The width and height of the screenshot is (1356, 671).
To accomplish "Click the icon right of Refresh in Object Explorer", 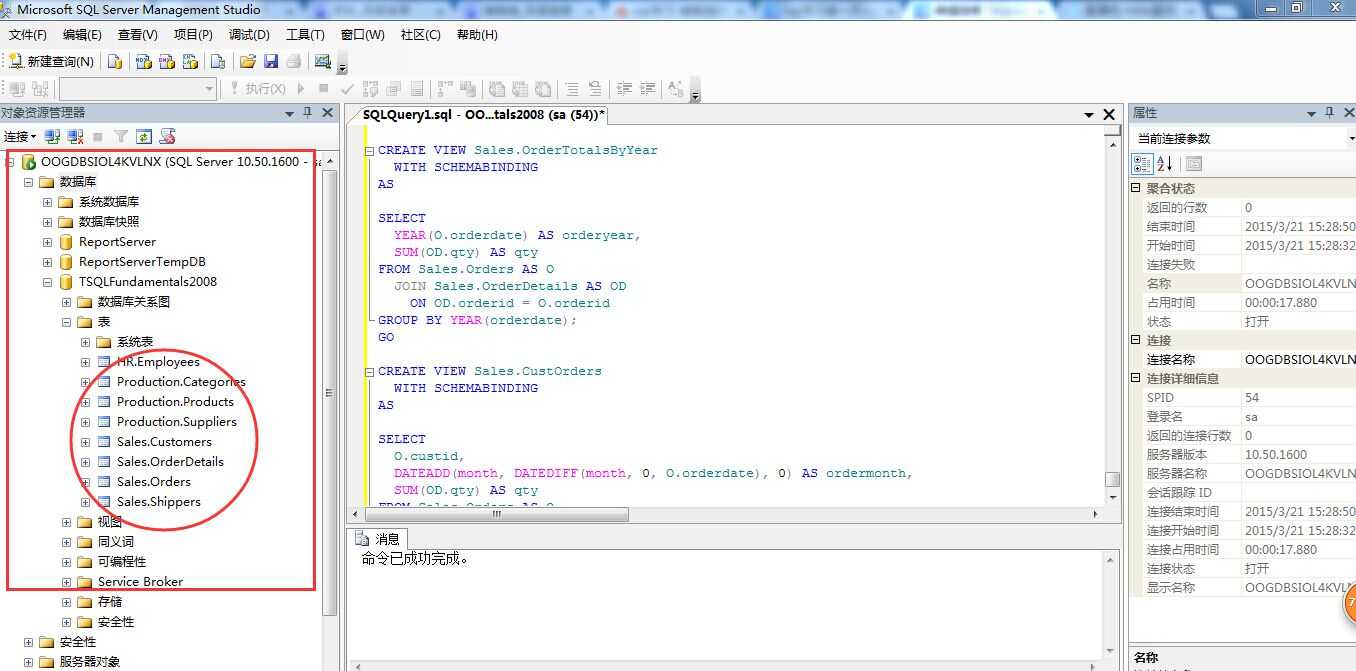I will click(x=168, y=136).
